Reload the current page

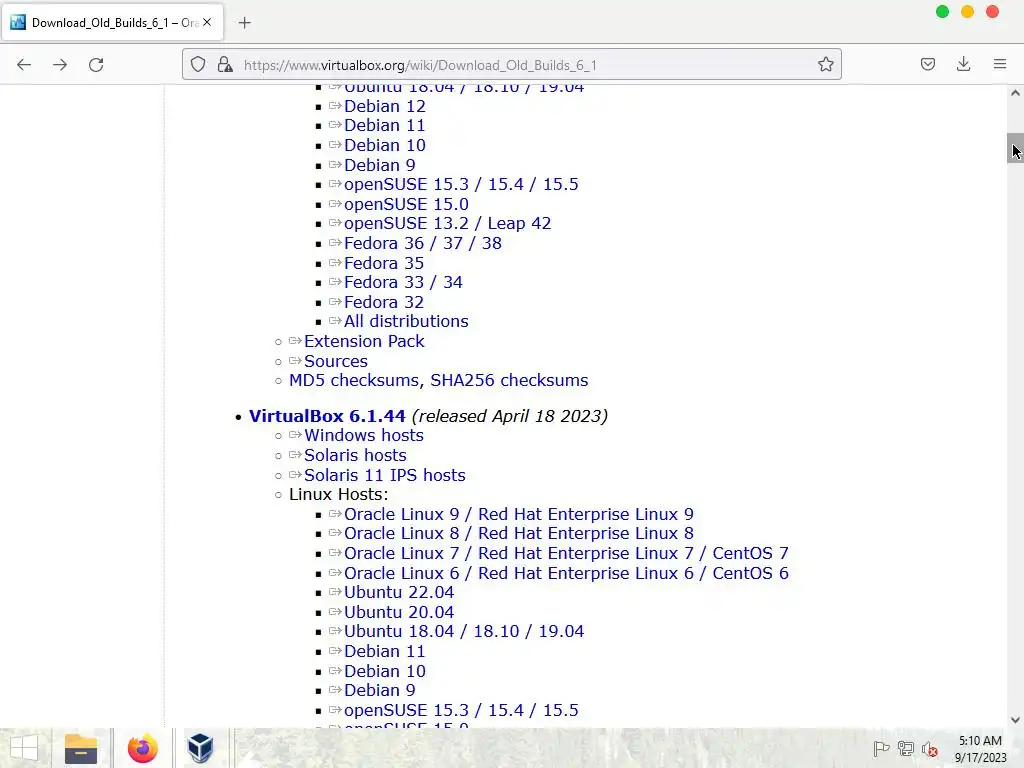click(96, 65)
